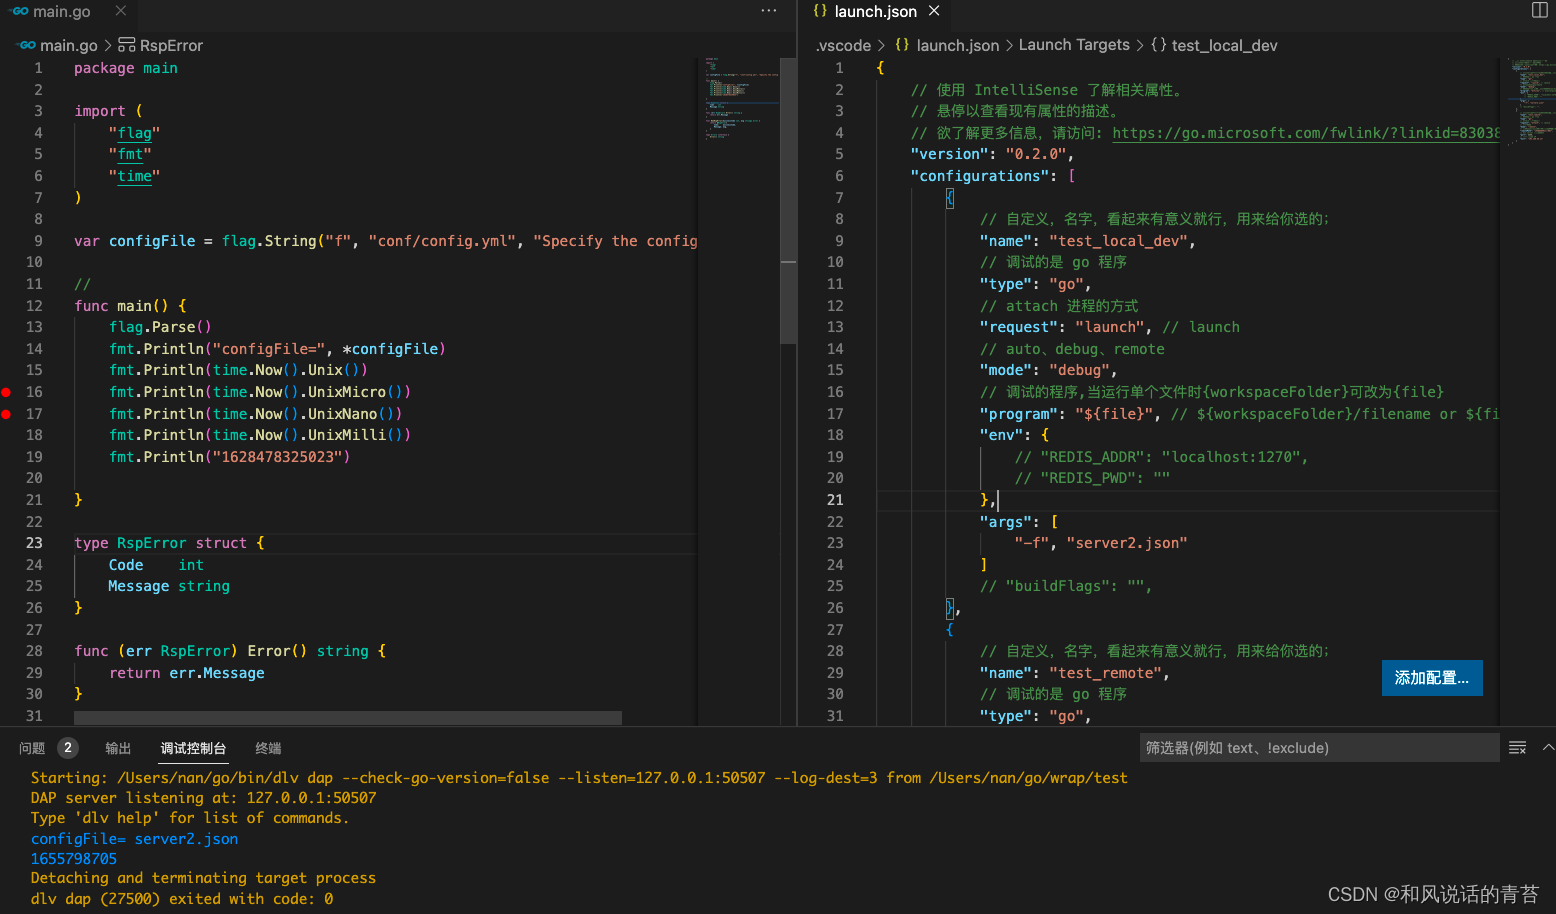Image resolution: width=1556 pixels, height=914 pixels.
Task: Click "server2.json" in args array
Action: 1127,543
